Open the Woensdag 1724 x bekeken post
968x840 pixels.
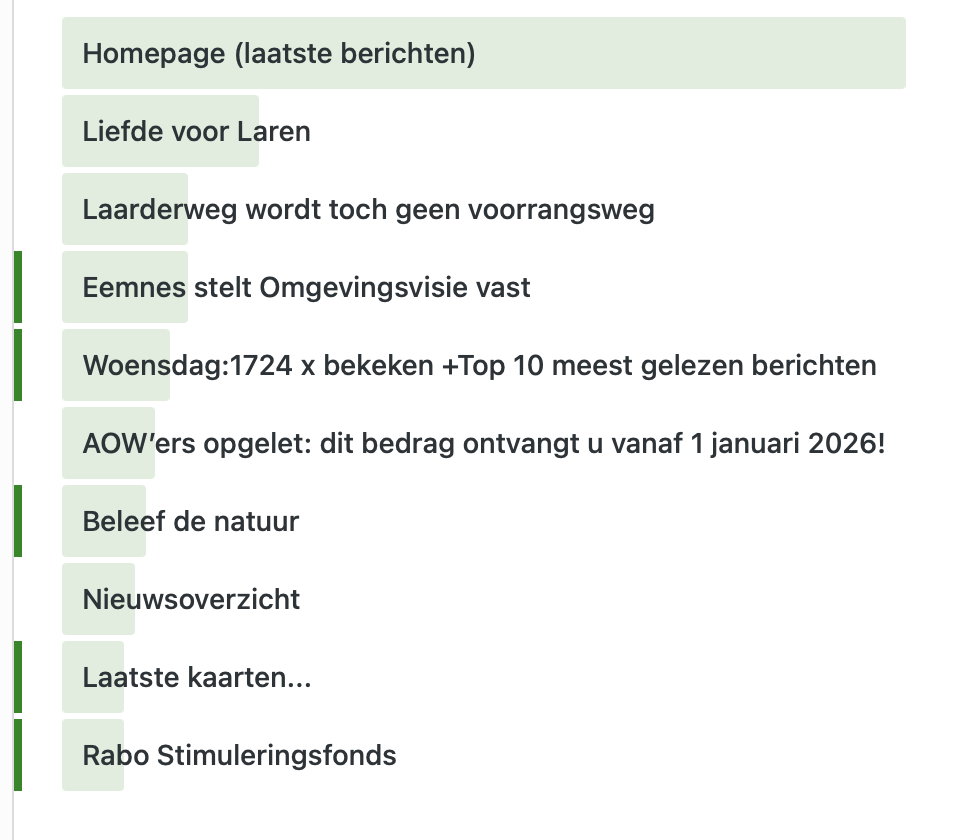(479, 365)
